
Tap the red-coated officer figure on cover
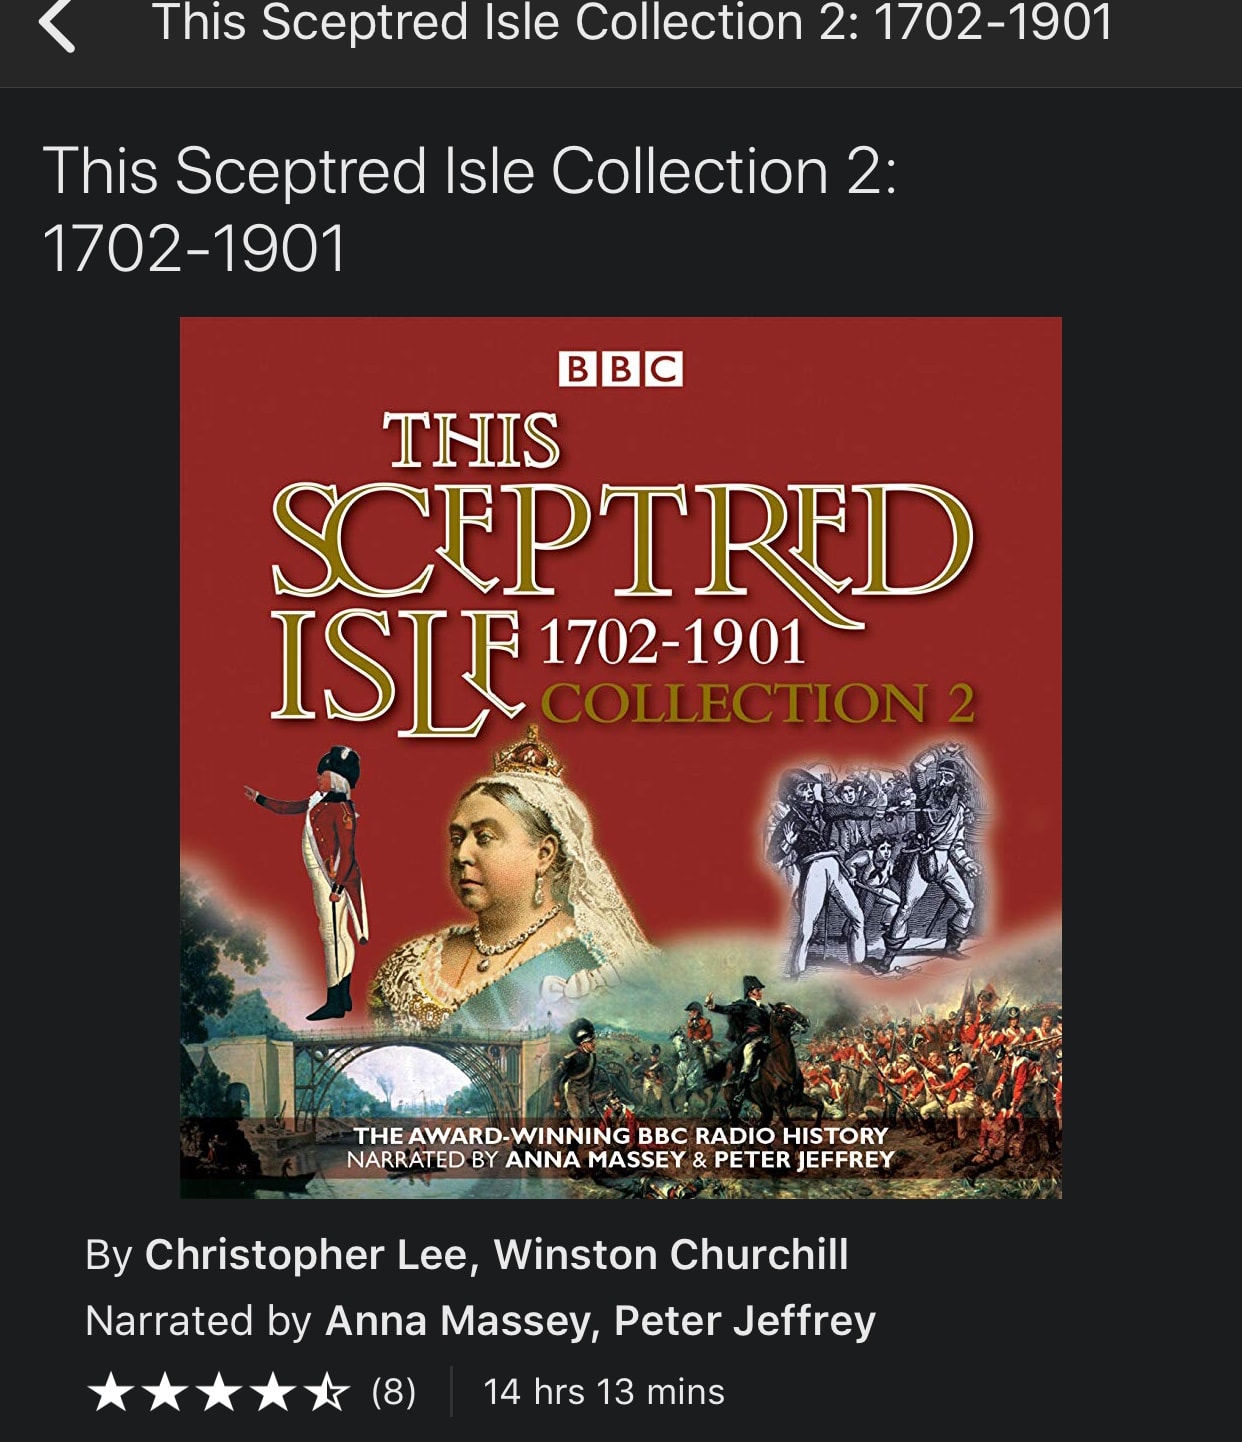tap(318, 880)
